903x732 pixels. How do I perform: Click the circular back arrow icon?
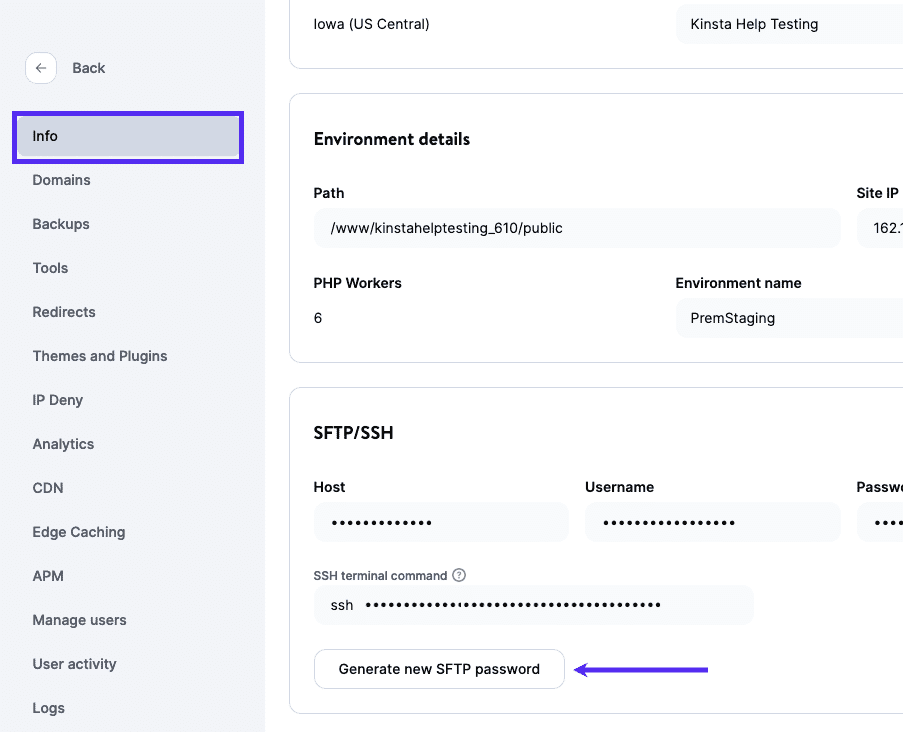click(40, 68)
